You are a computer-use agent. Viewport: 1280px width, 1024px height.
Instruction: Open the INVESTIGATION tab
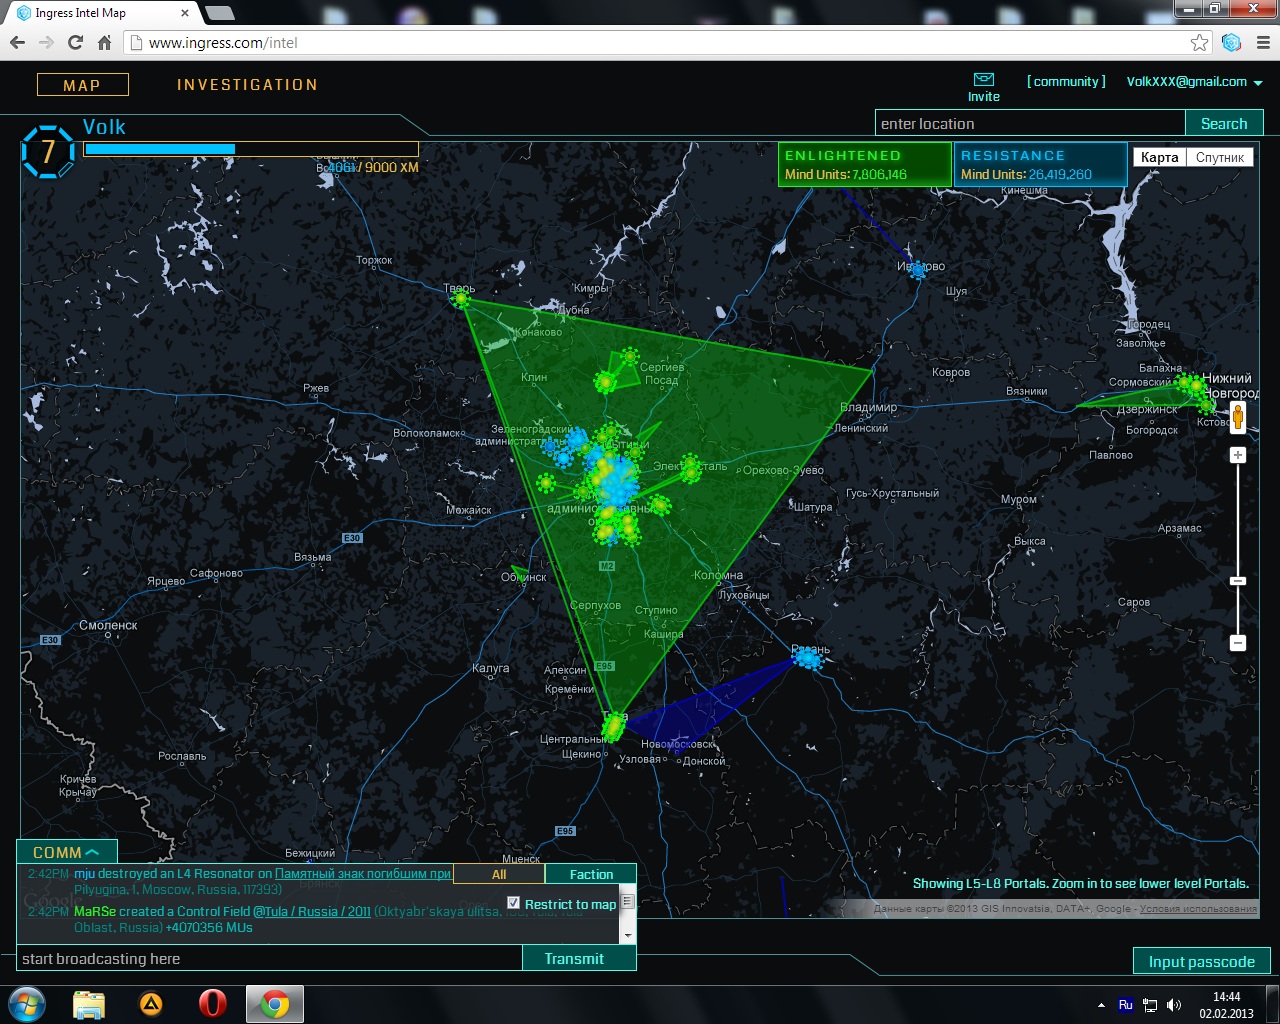click(x=247, y=85)
